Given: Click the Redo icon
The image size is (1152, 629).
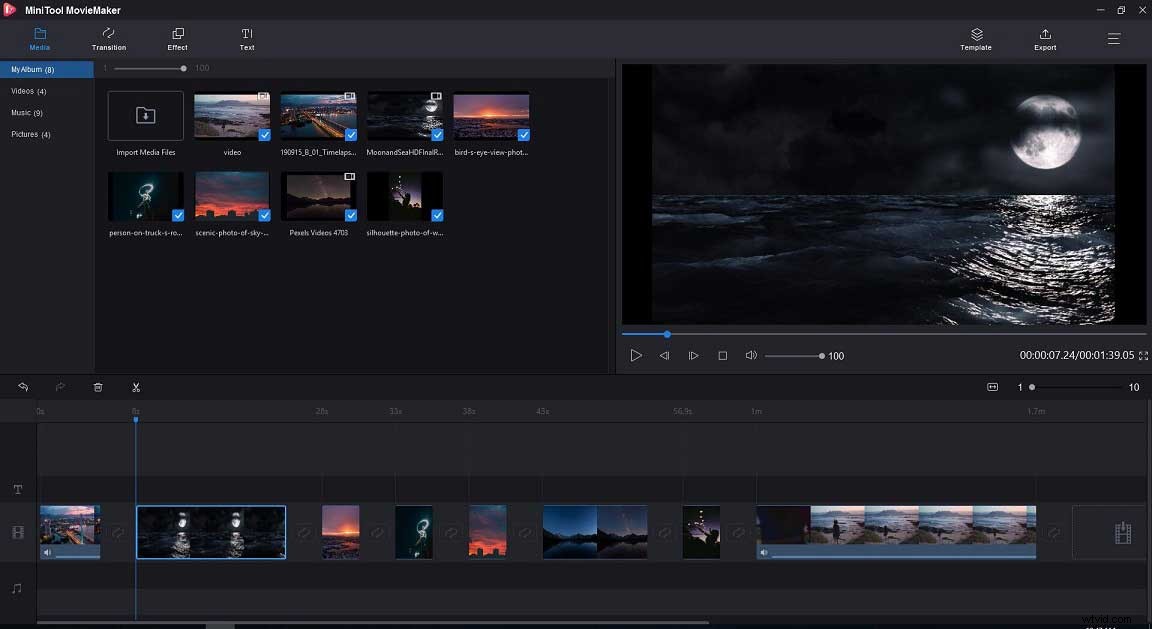Looking at the screenshot, I should (59, 387).
